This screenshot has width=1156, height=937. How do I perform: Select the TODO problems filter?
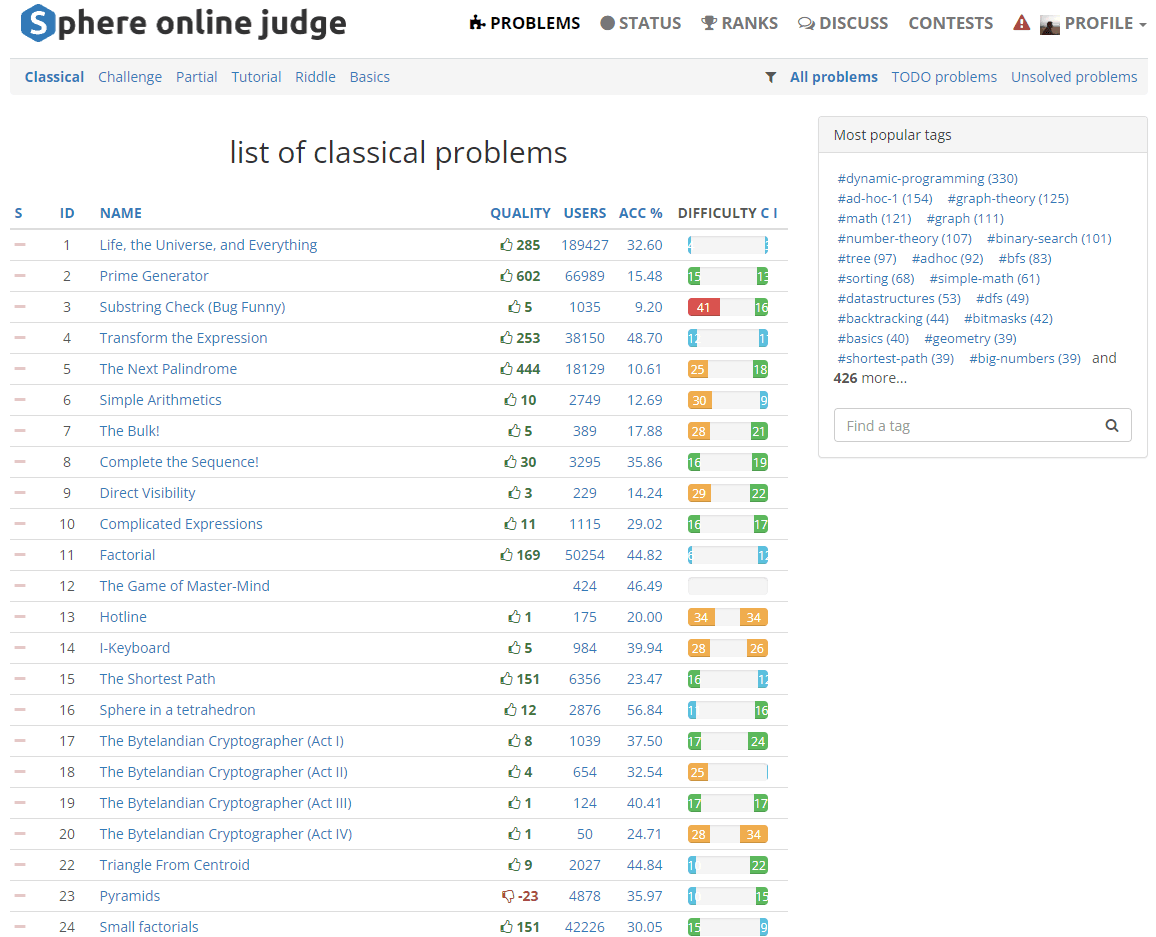pos(944,77)
